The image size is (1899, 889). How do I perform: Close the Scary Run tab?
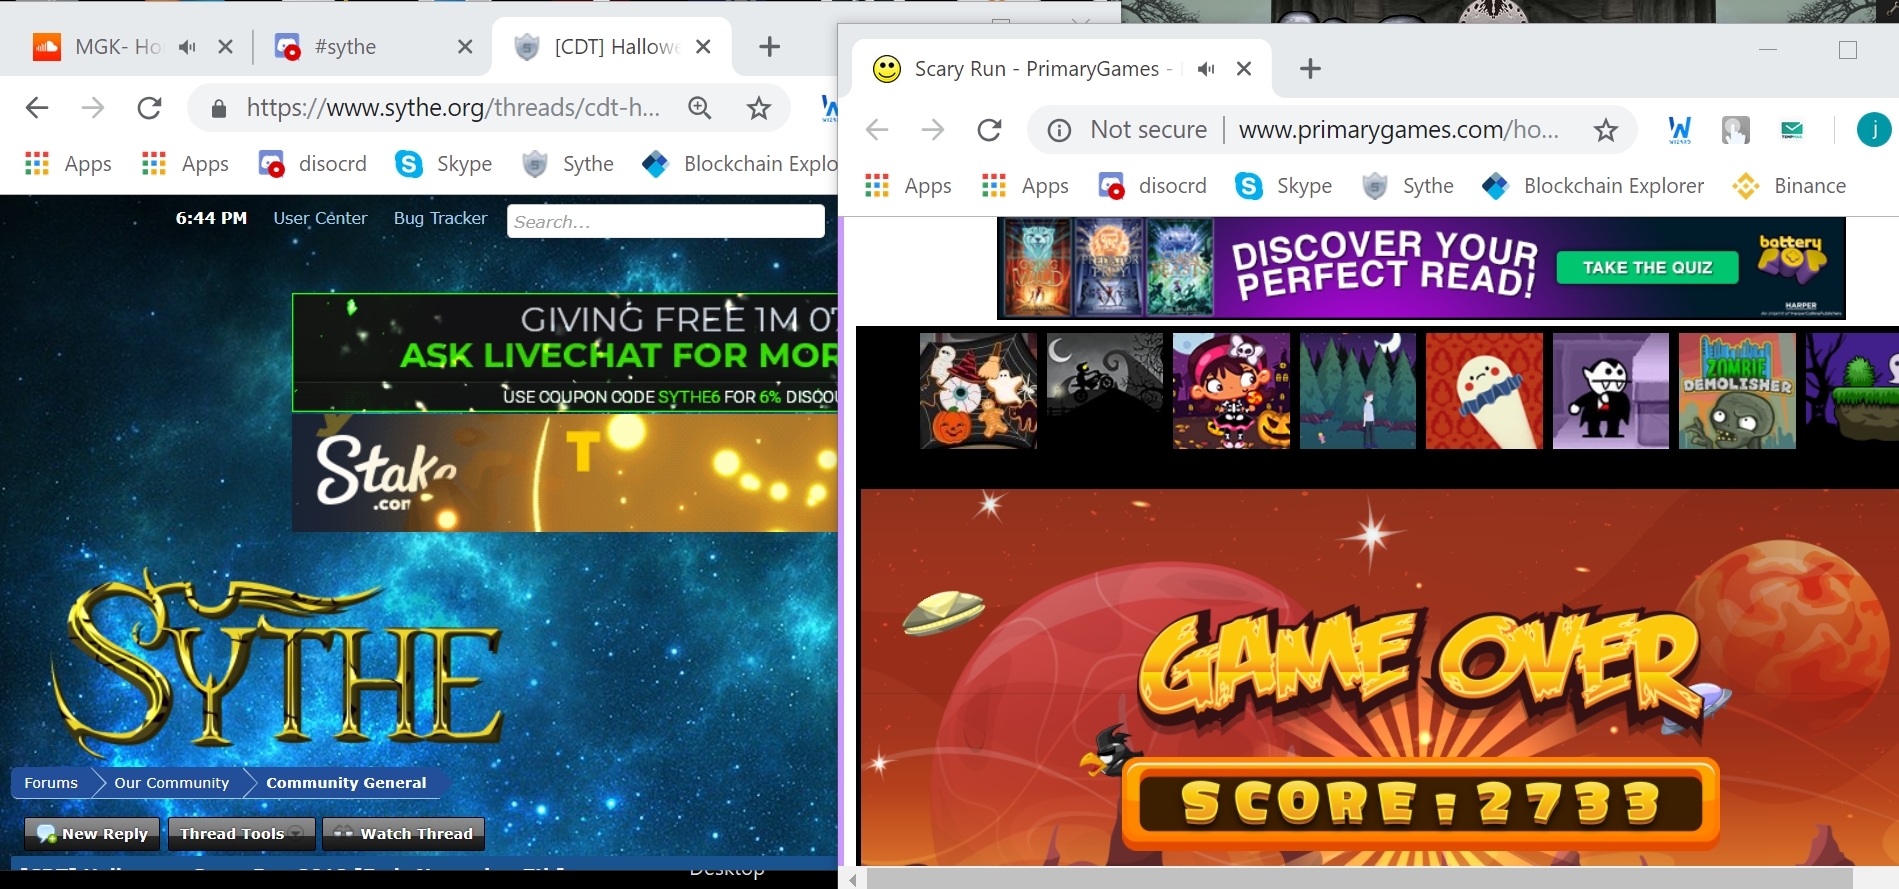[x=1244, y=69]
